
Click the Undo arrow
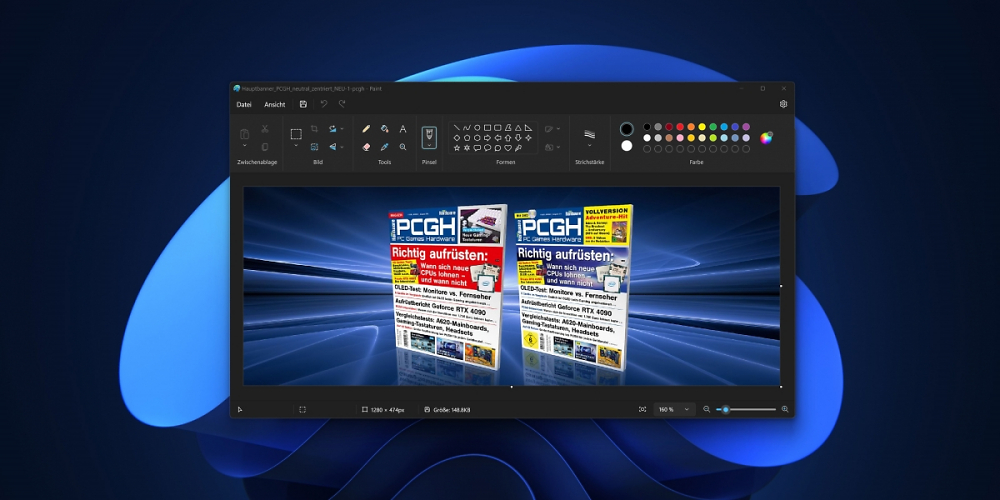point(324,105)
